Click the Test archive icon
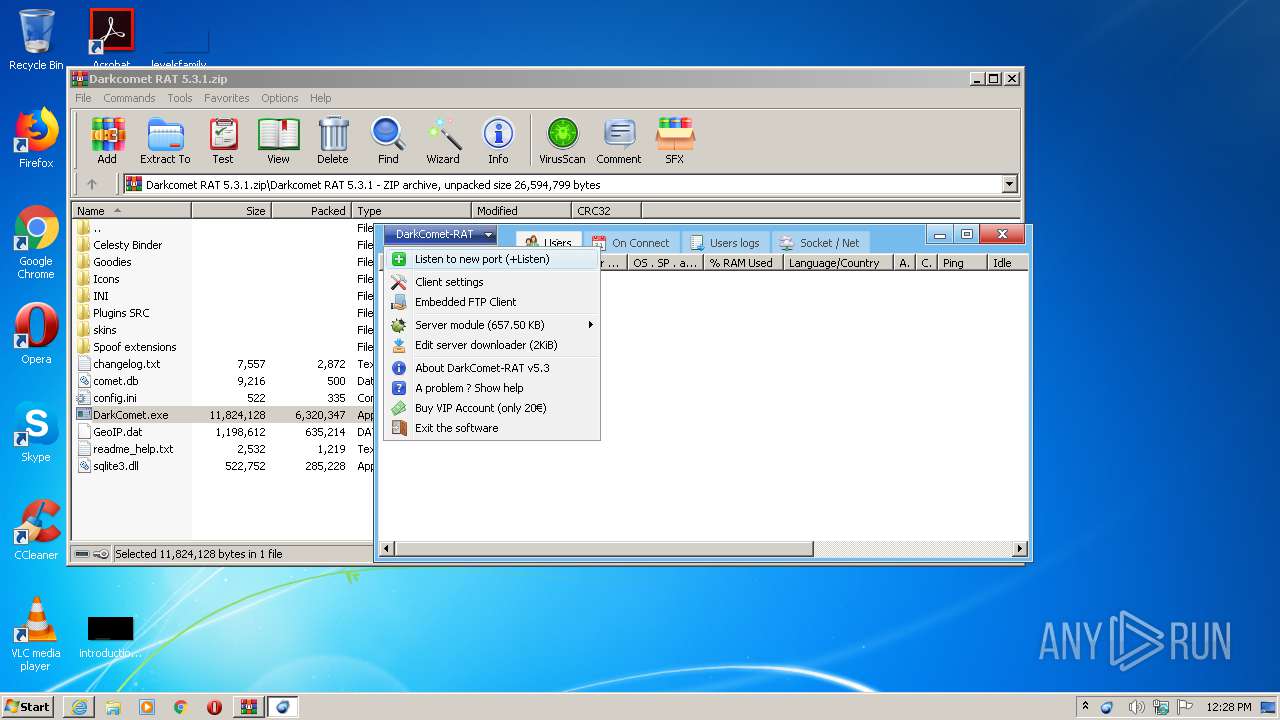1280x720 pixels. point(223,140)
